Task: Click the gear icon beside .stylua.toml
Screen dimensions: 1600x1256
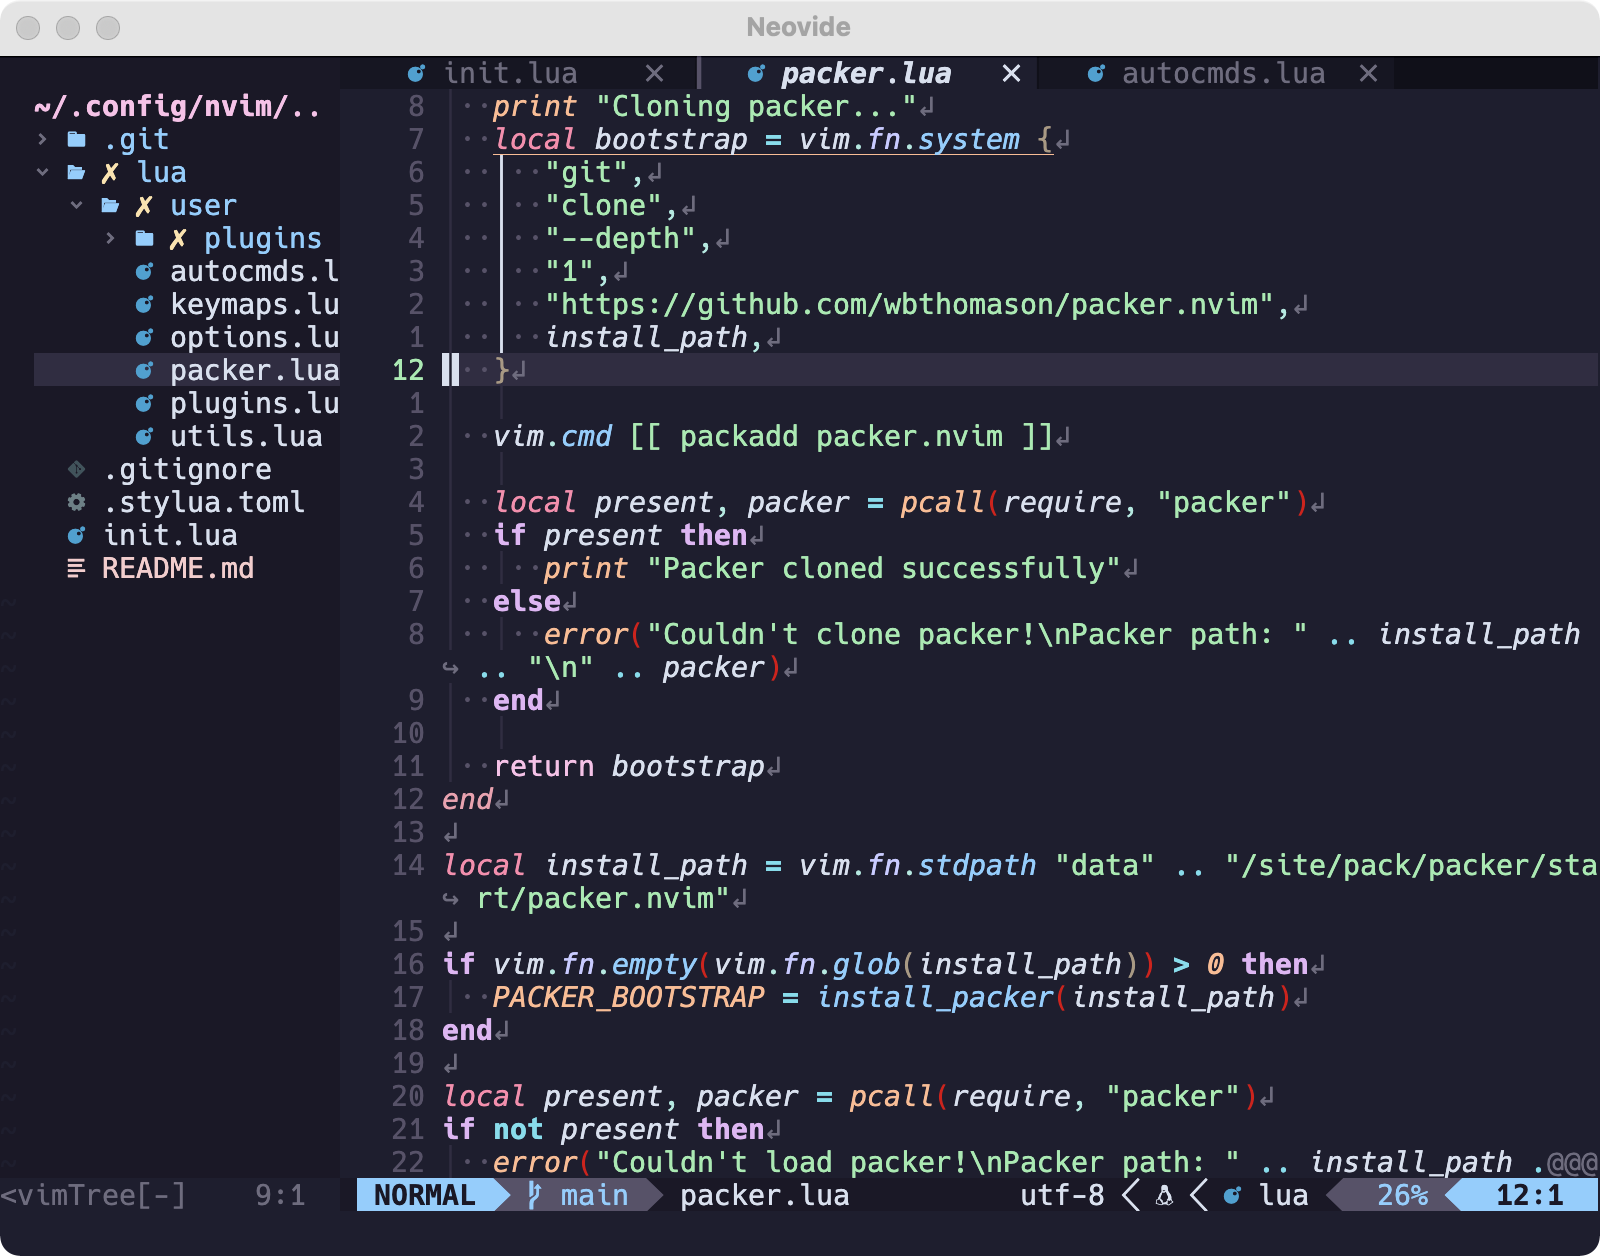Action: click(x=76, y=502)
